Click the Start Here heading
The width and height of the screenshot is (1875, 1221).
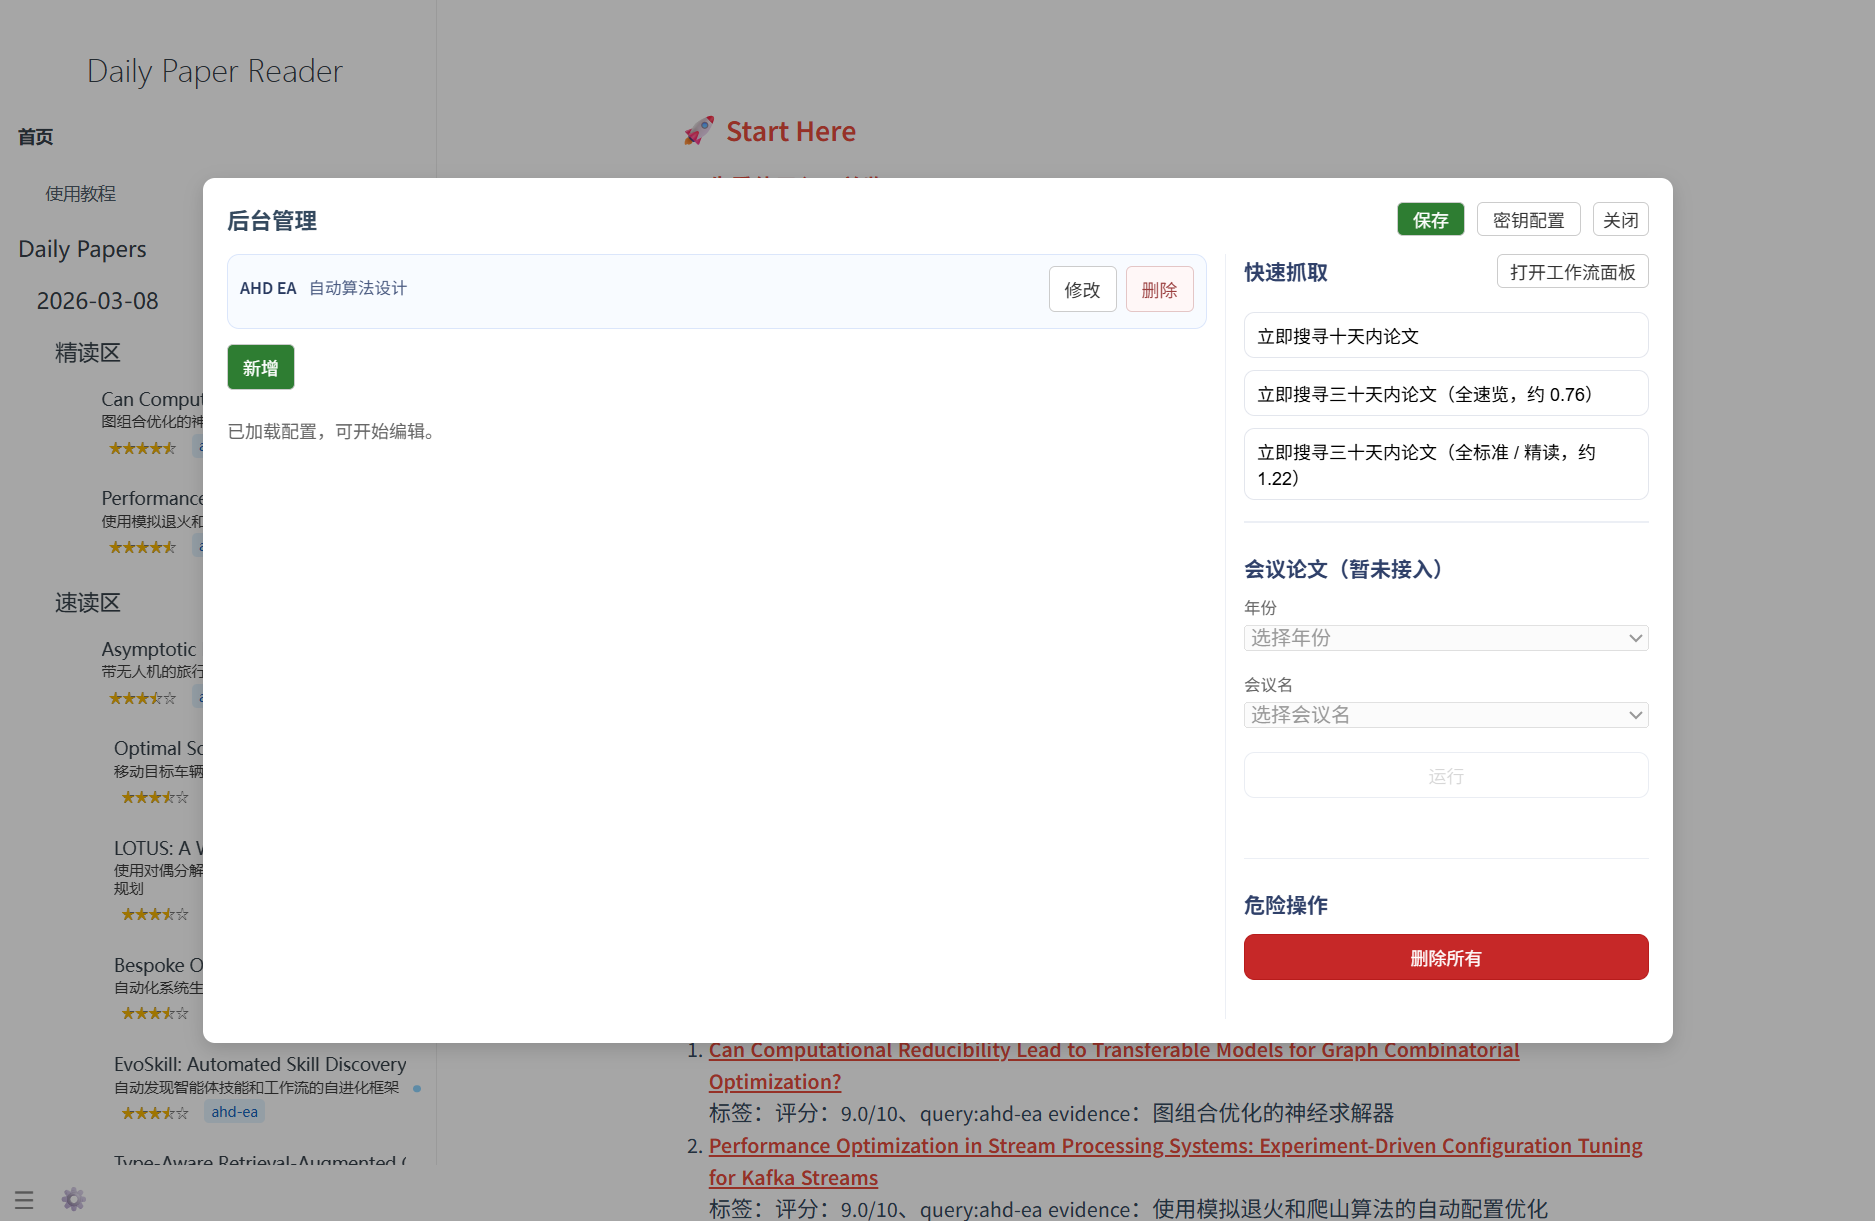790,131
